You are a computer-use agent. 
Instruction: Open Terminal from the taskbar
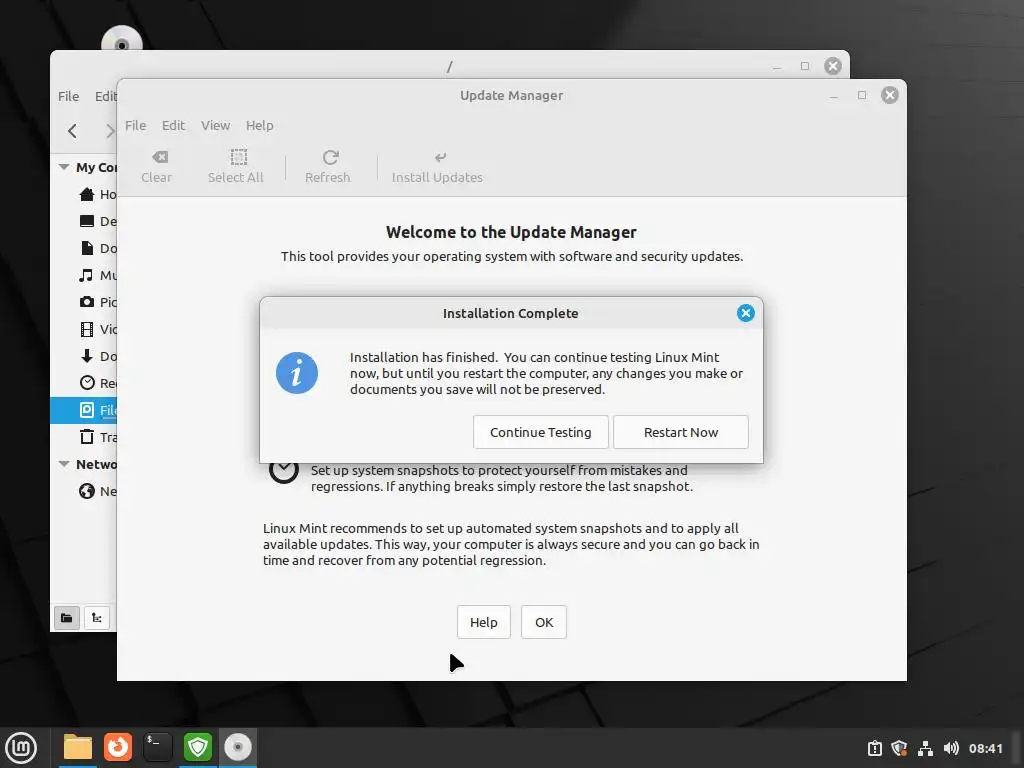pyautogui.click(x=158, y=748)
